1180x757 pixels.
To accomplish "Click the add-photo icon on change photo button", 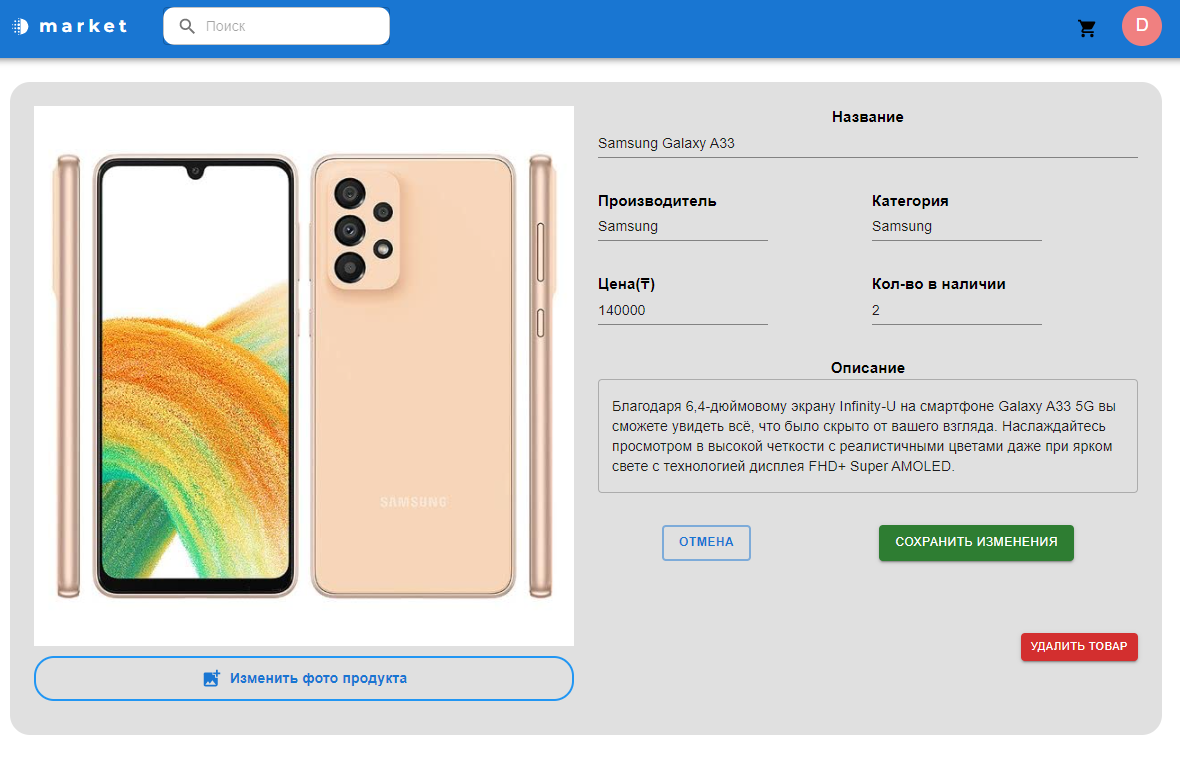I will pyautogui.click(x=211, y=678).
